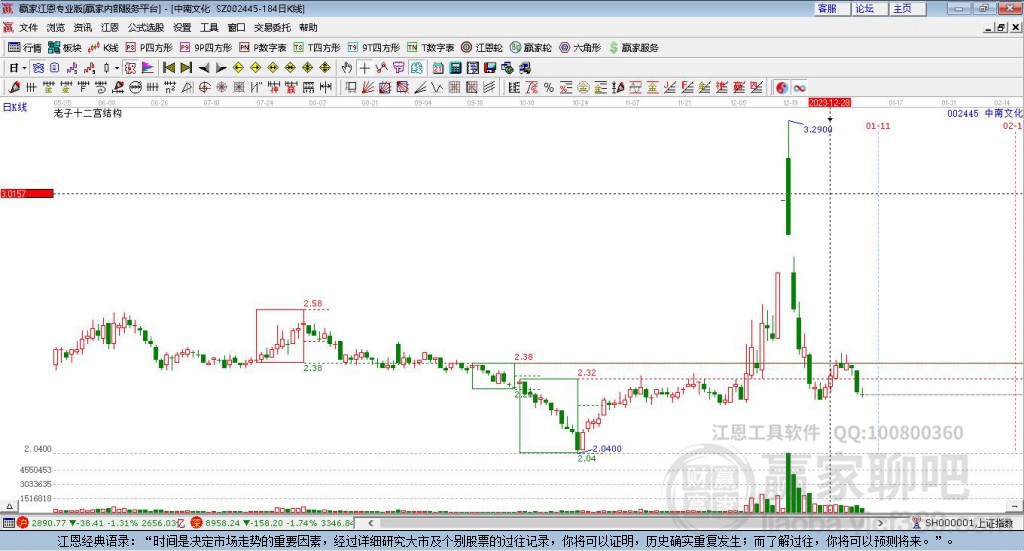The width and height of the screenshot is (1024, 551).
Task: Click the floppy disk save icon
Action: (x=490, y=68)
